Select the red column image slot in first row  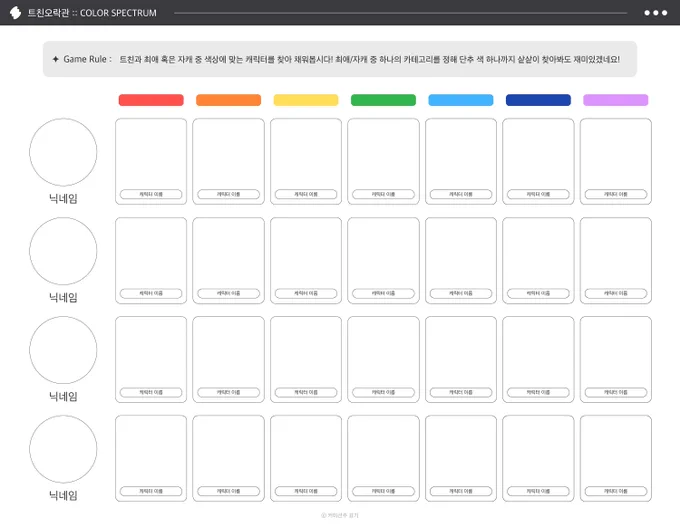tap(151, 161)
